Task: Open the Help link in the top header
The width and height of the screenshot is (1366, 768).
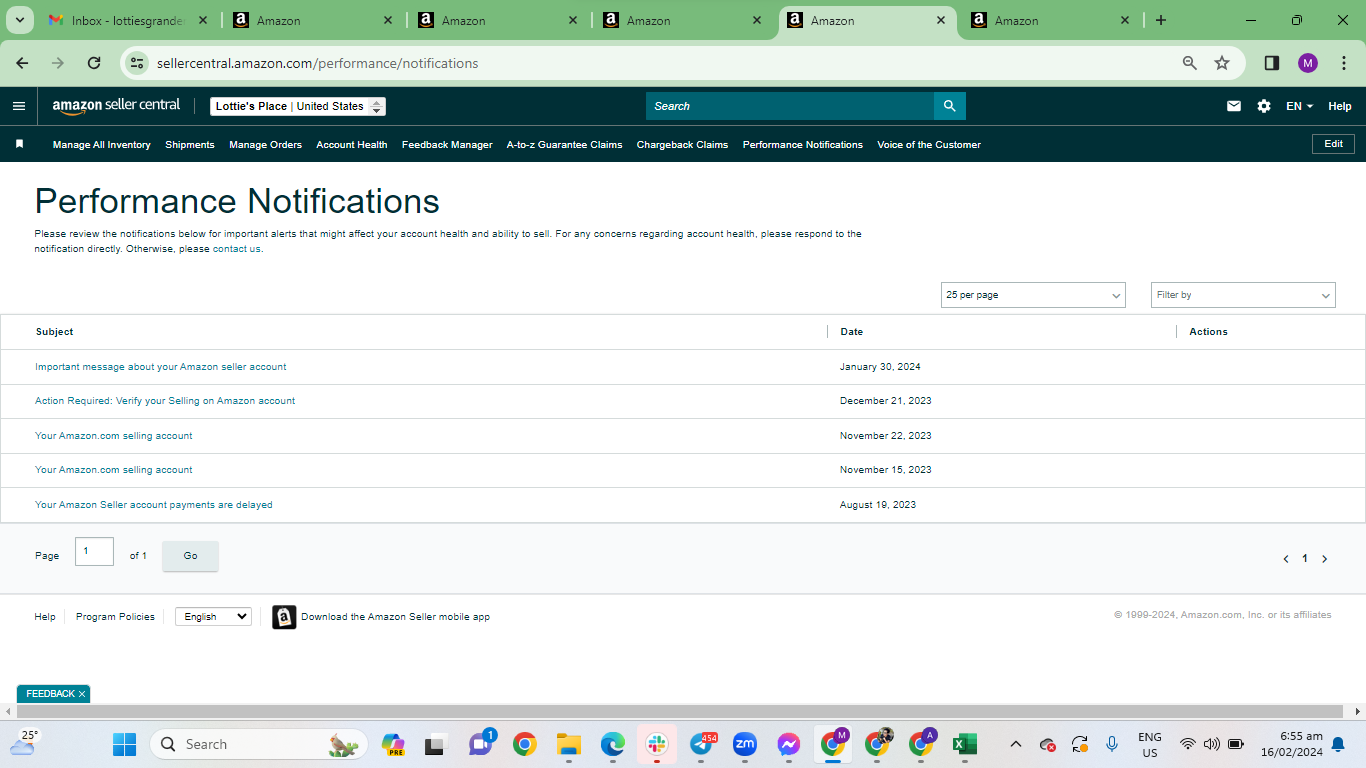Action: pyautogui.click(x=1340, y=106)
